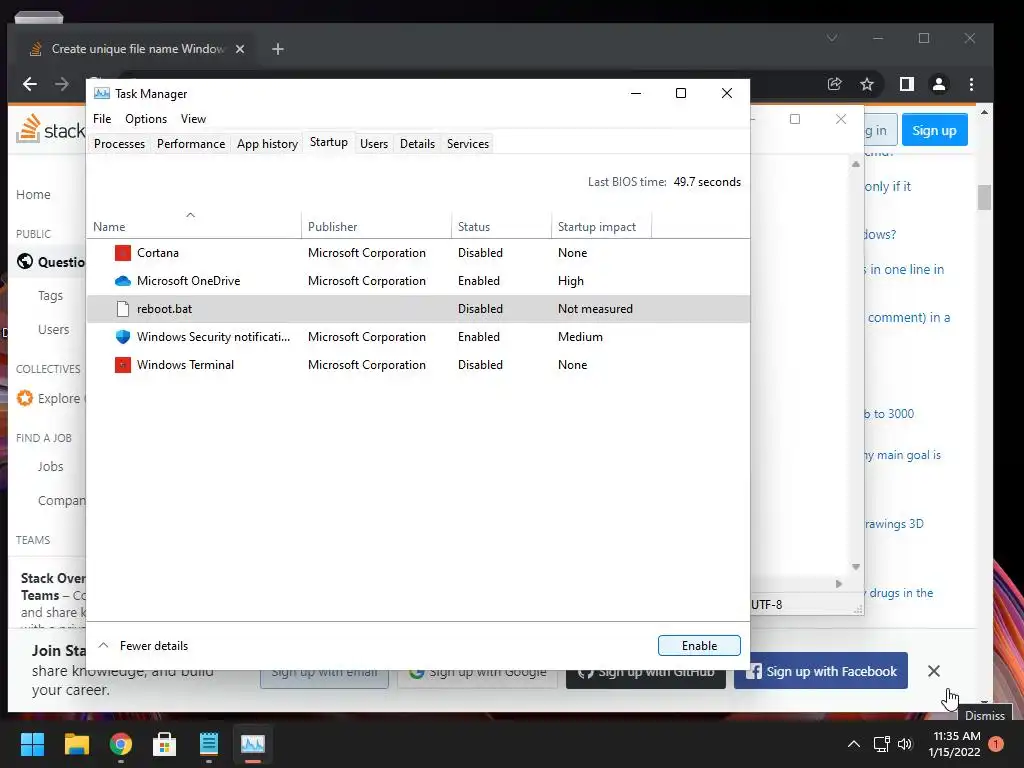Click the Stack Overflow page scrollbar thumb
This screenshot has width=1024, height=768.
tap(984, 197)
